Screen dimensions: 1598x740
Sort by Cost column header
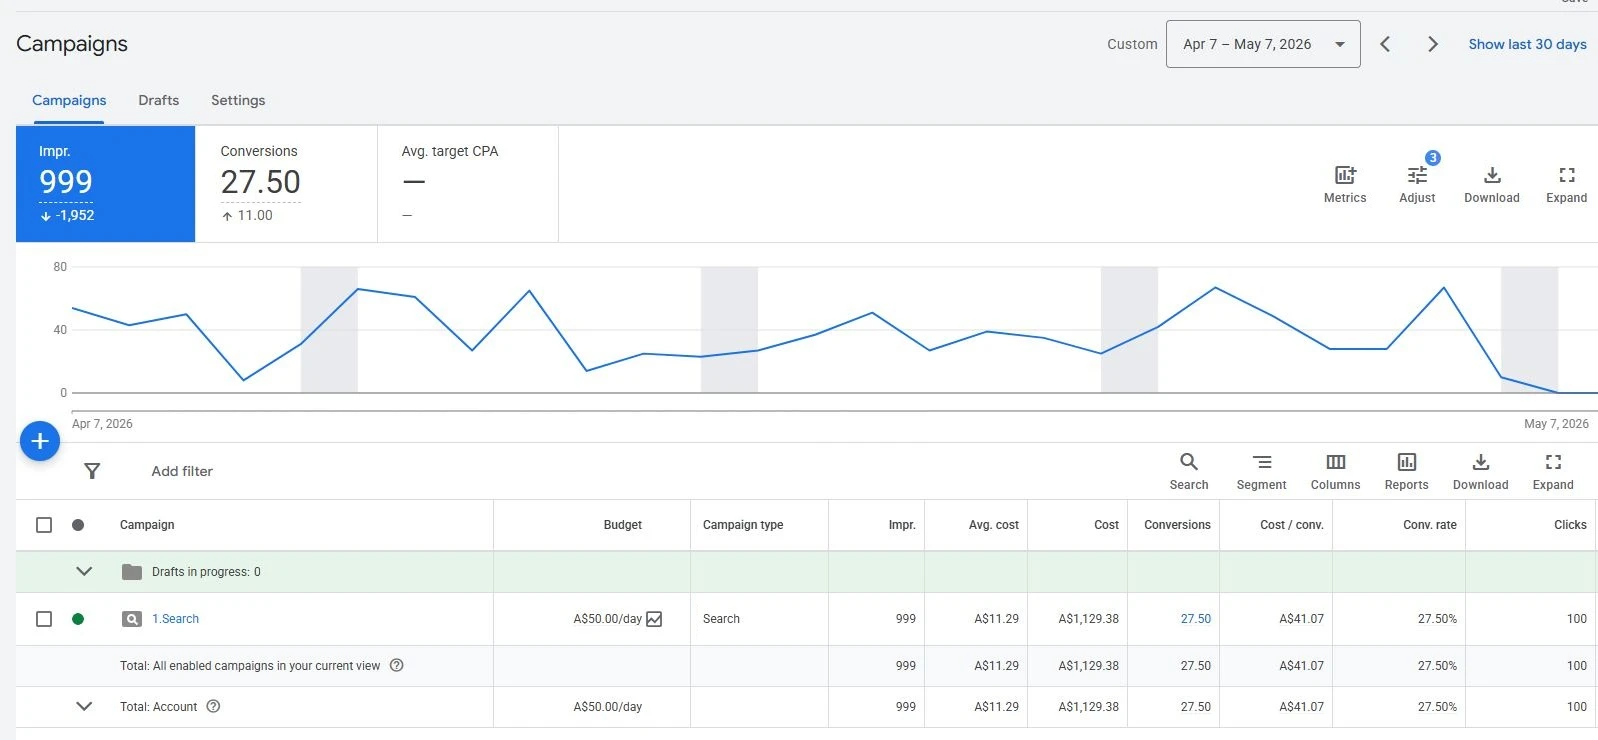click(x=1106, y=525)
